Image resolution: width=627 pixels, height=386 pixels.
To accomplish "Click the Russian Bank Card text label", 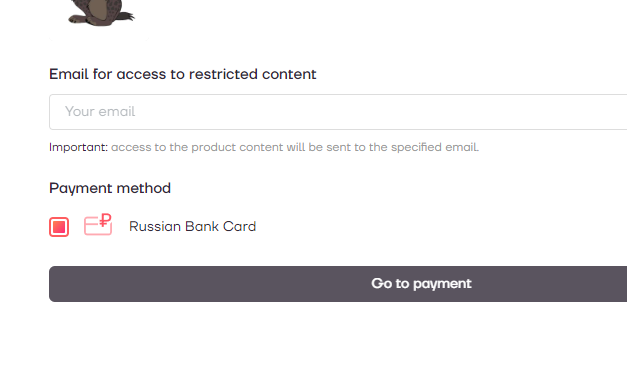I will [x=192, y=226].
